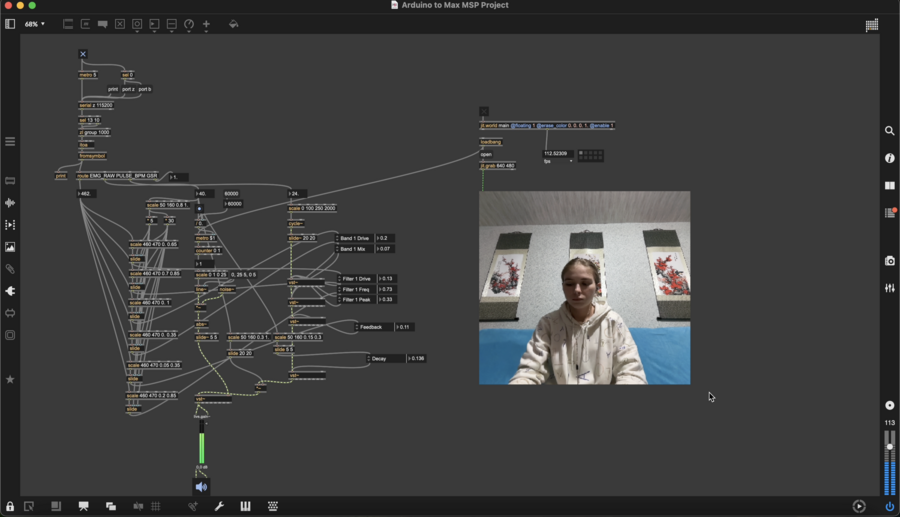Toggle the metro toggle at patch top

click(83, 54)
